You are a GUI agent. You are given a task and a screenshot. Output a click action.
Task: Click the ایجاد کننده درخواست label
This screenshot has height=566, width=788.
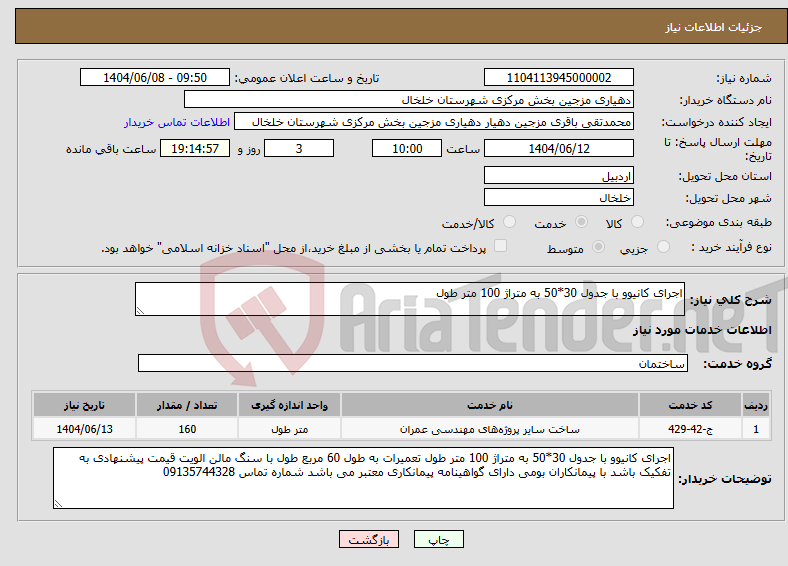(x=716, y=122)
